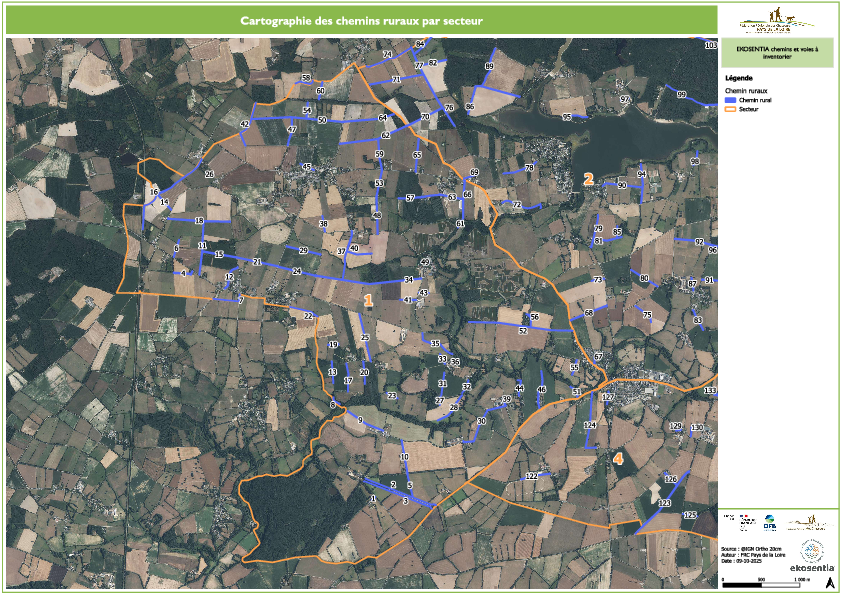The height and width of the screenshot is (595, 842).
Task: Select the orange sector 1 label
Action: (x=368, y=299)
